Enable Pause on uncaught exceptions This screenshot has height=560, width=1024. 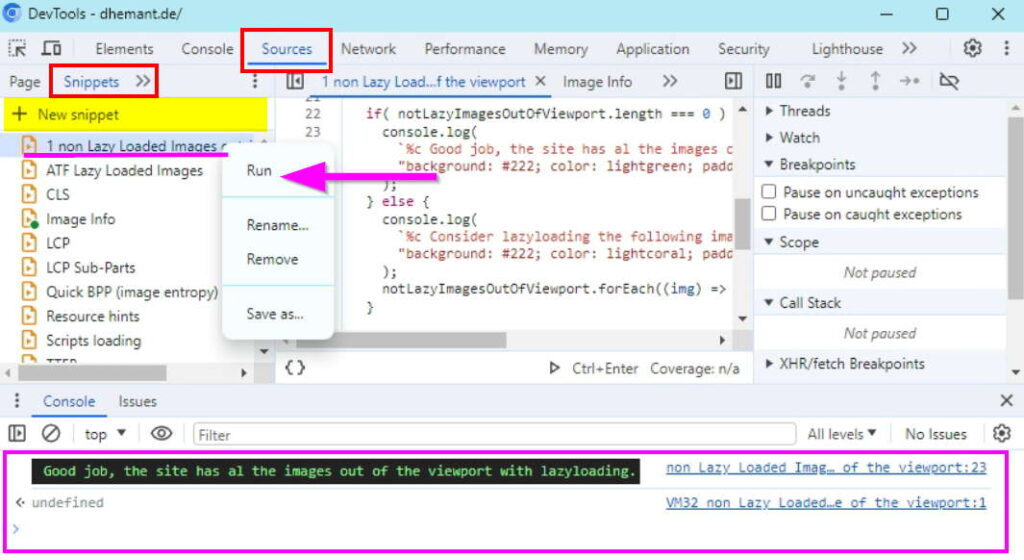tap(769, 191)
